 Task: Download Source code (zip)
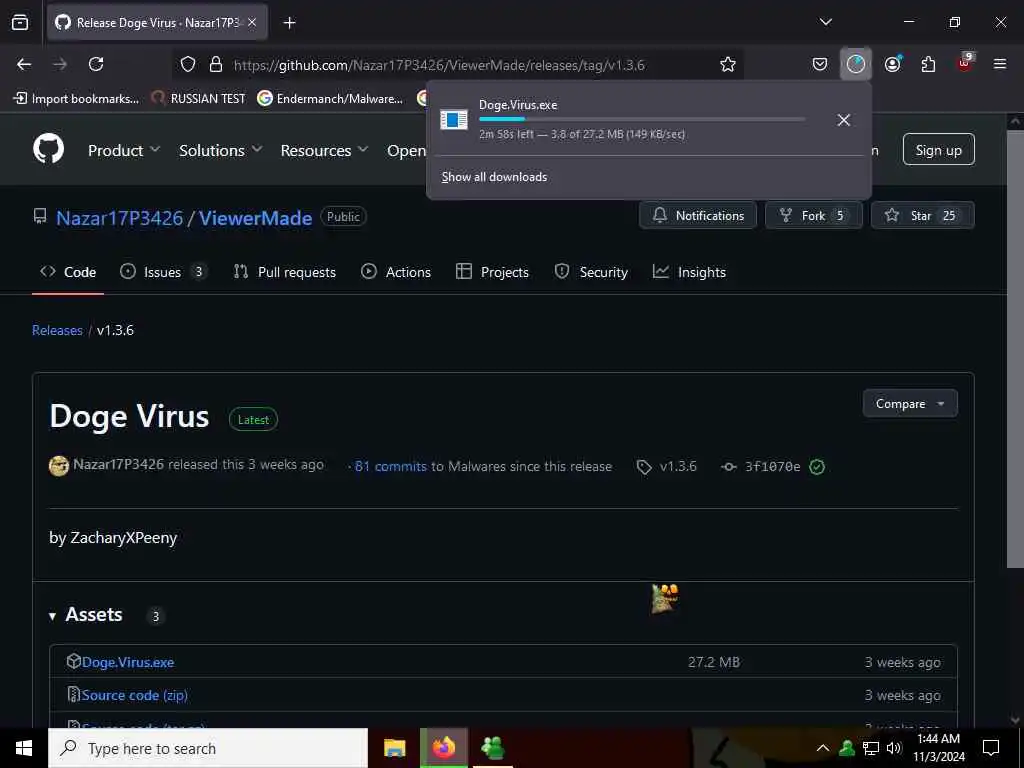[x=135, y=695]
